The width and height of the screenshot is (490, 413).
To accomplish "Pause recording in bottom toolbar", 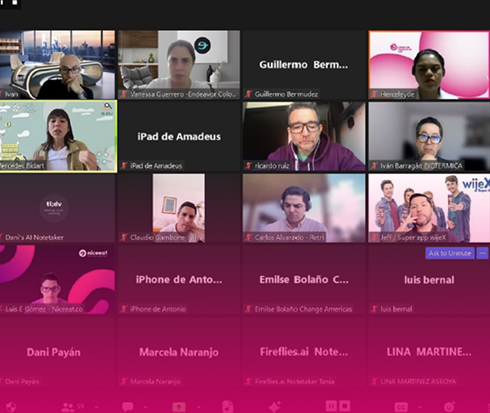I will pyautogui.click(x=331, y=406).
